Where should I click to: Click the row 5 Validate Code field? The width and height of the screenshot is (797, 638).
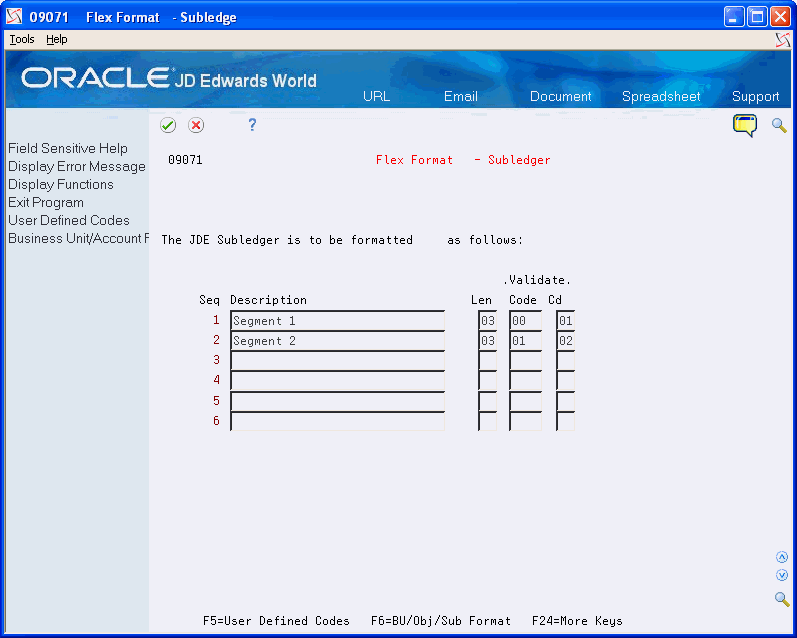526,401
